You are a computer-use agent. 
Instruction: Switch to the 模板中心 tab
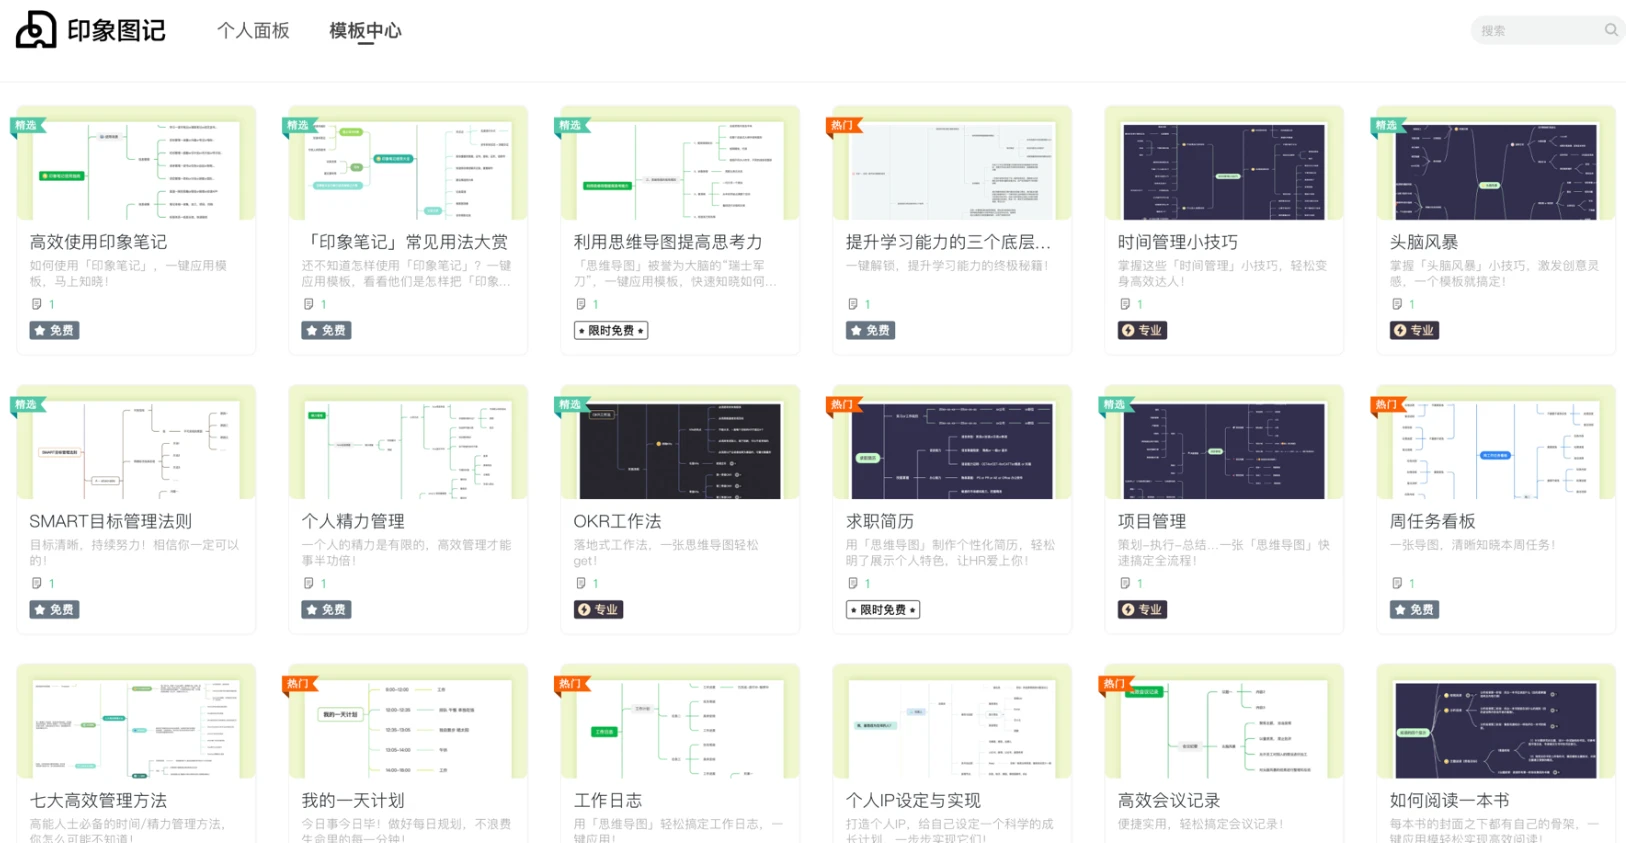[x=365, y=31]
